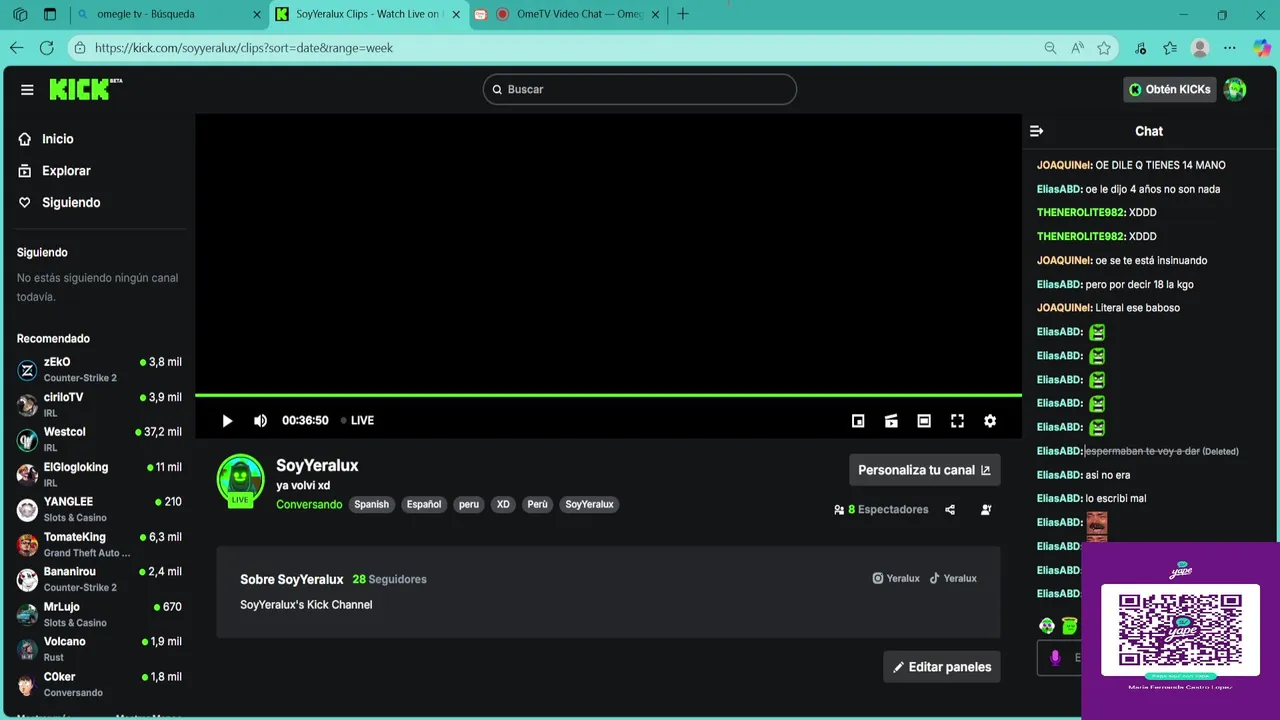Open the browser profile icon
The height and width of the screenshot is (720, 1280).
coord(1200,48)
